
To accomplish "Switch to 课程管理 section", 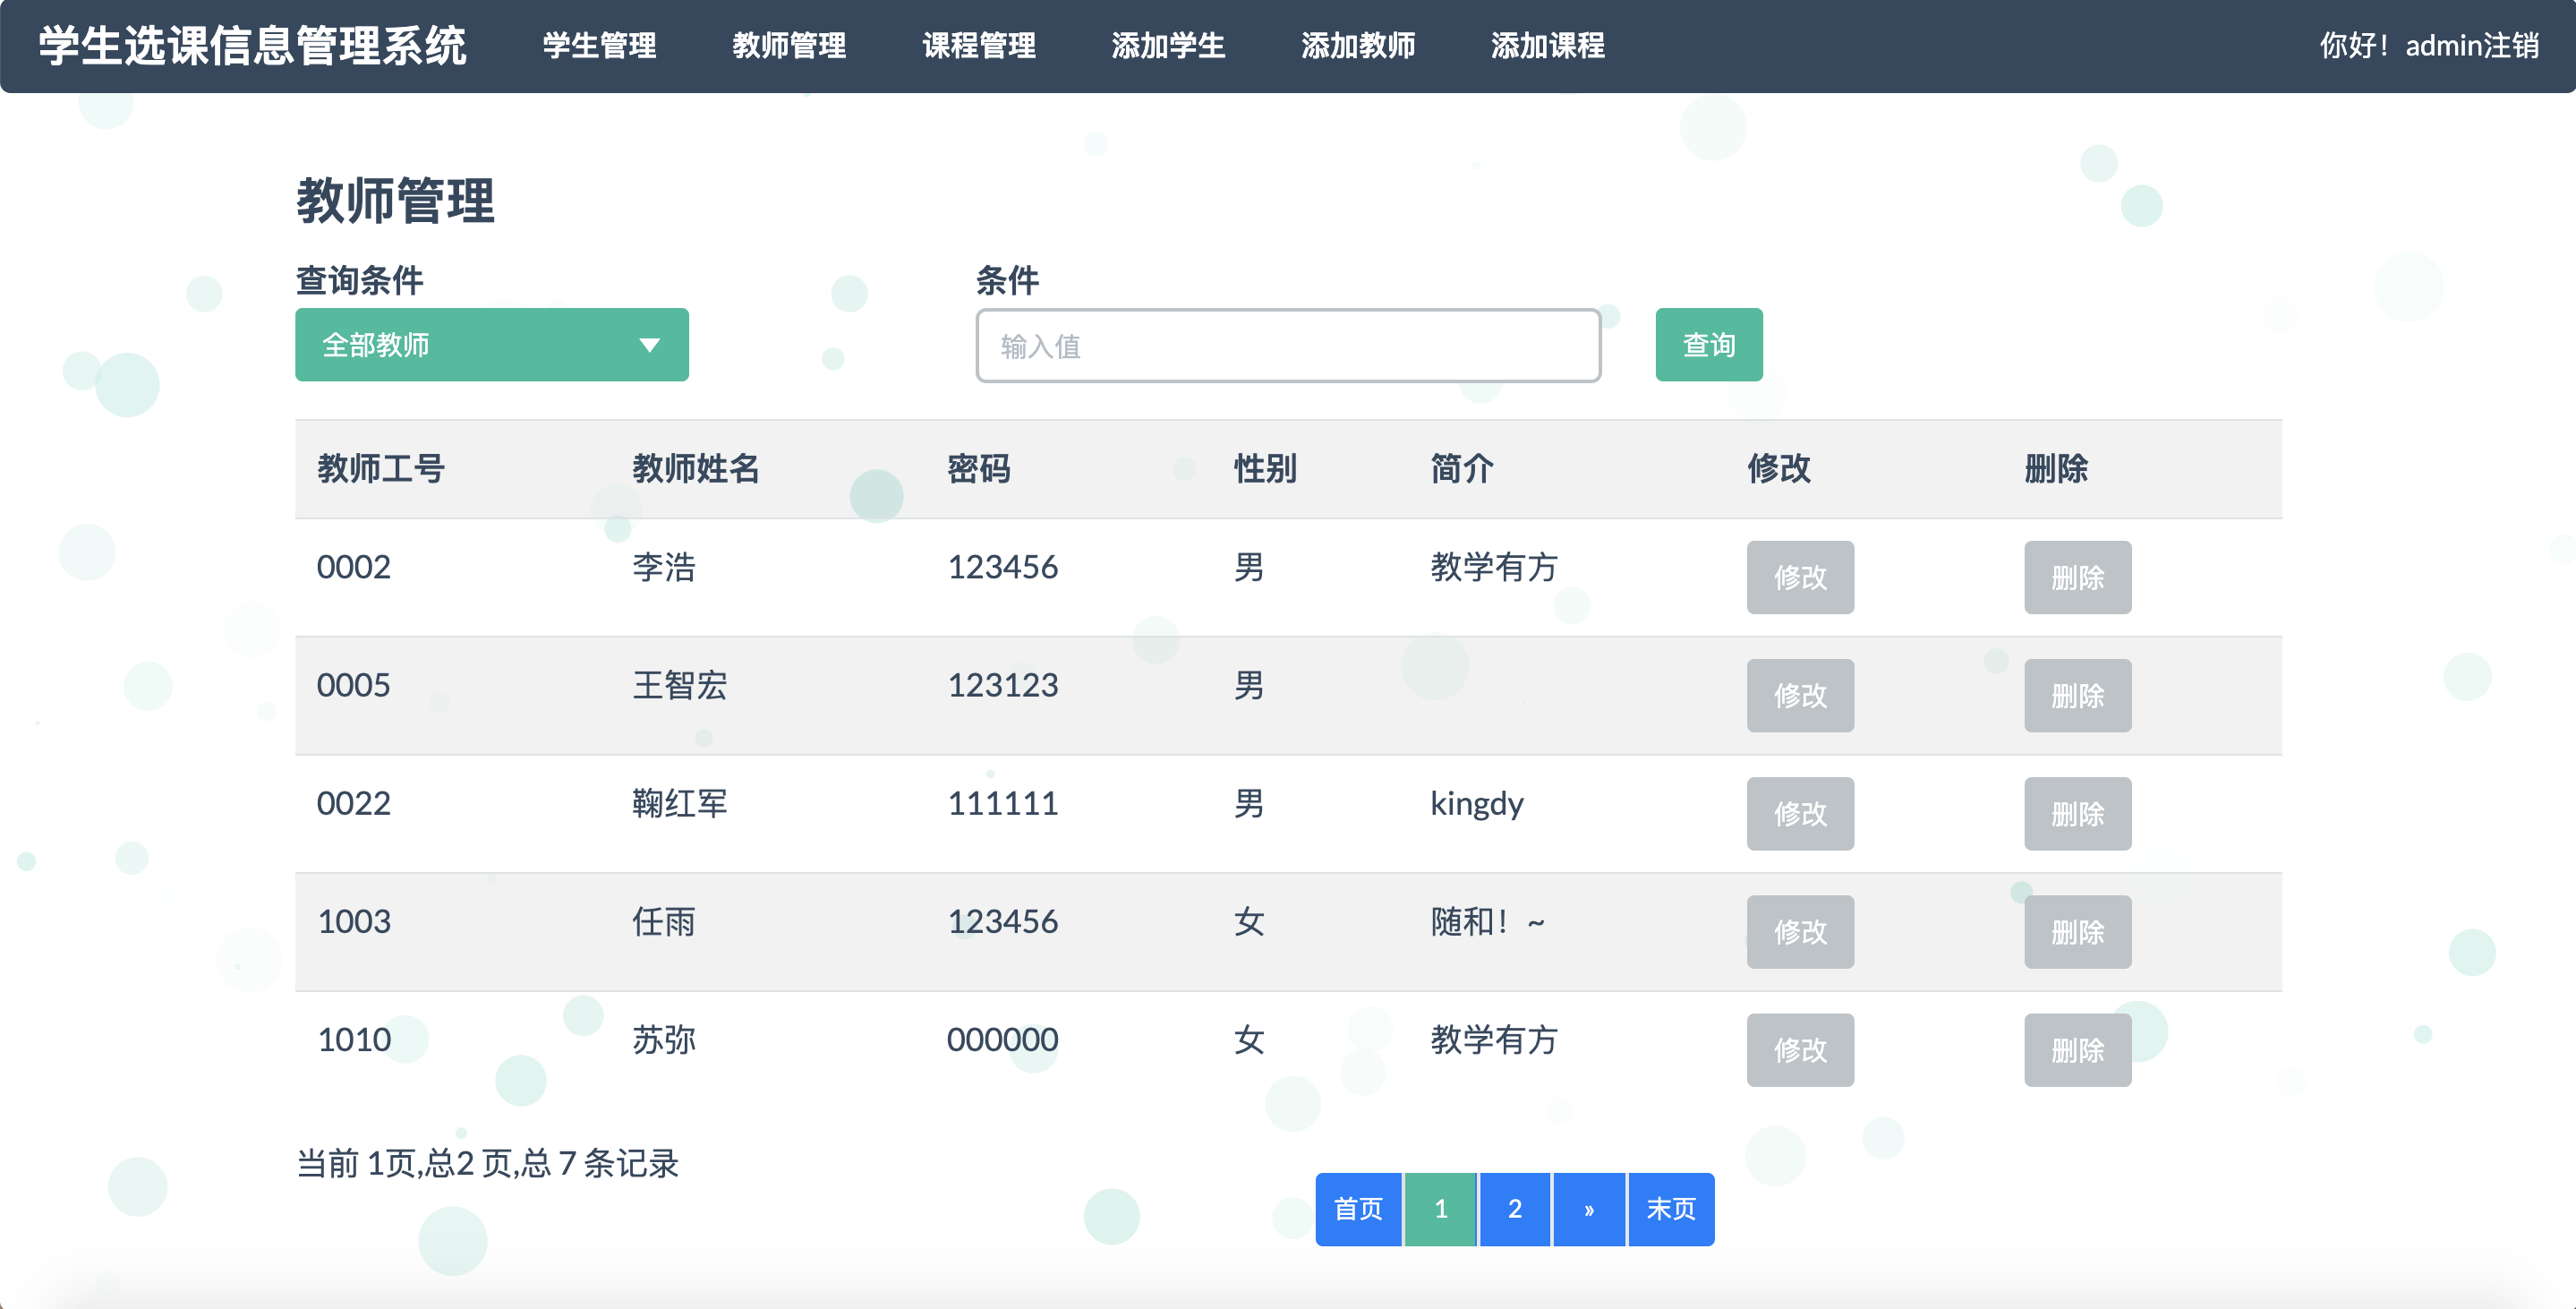I will point(980,46).
